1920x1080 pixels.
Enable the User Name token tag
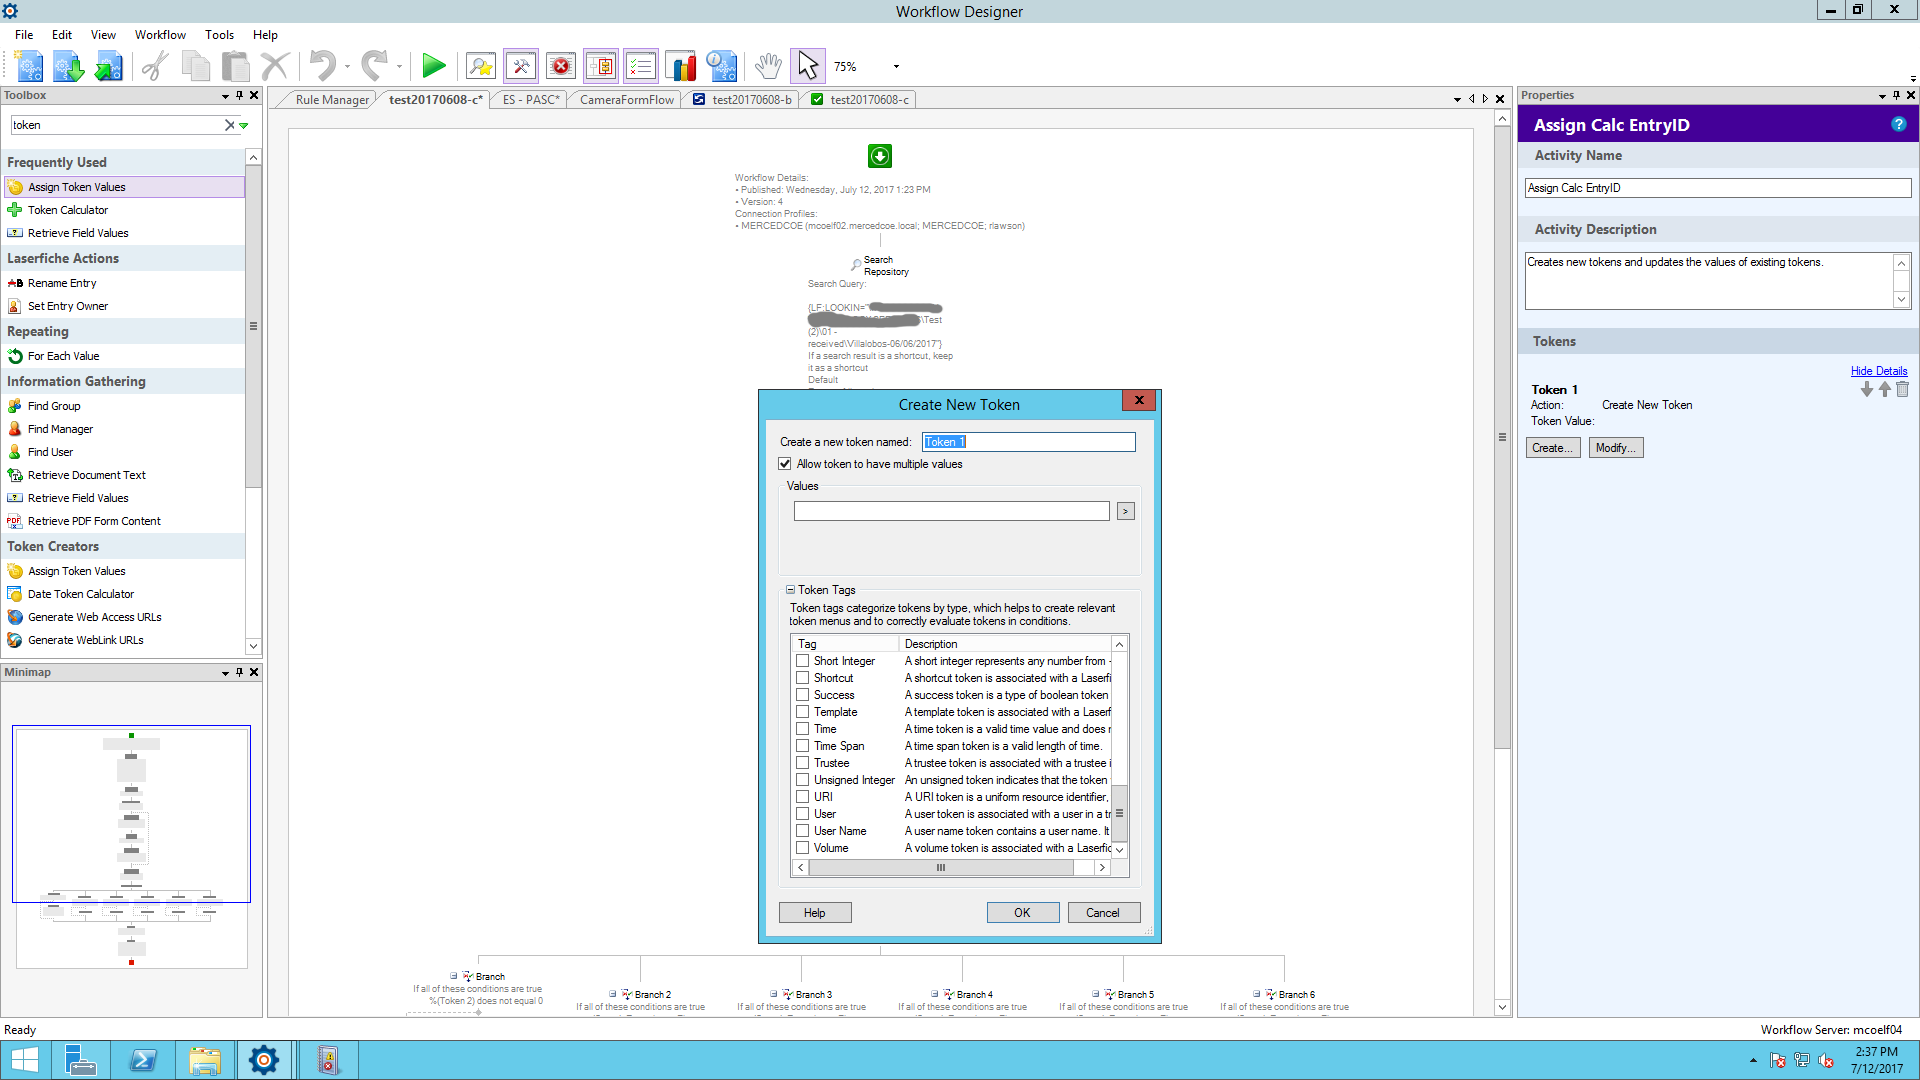pos(802,831)
